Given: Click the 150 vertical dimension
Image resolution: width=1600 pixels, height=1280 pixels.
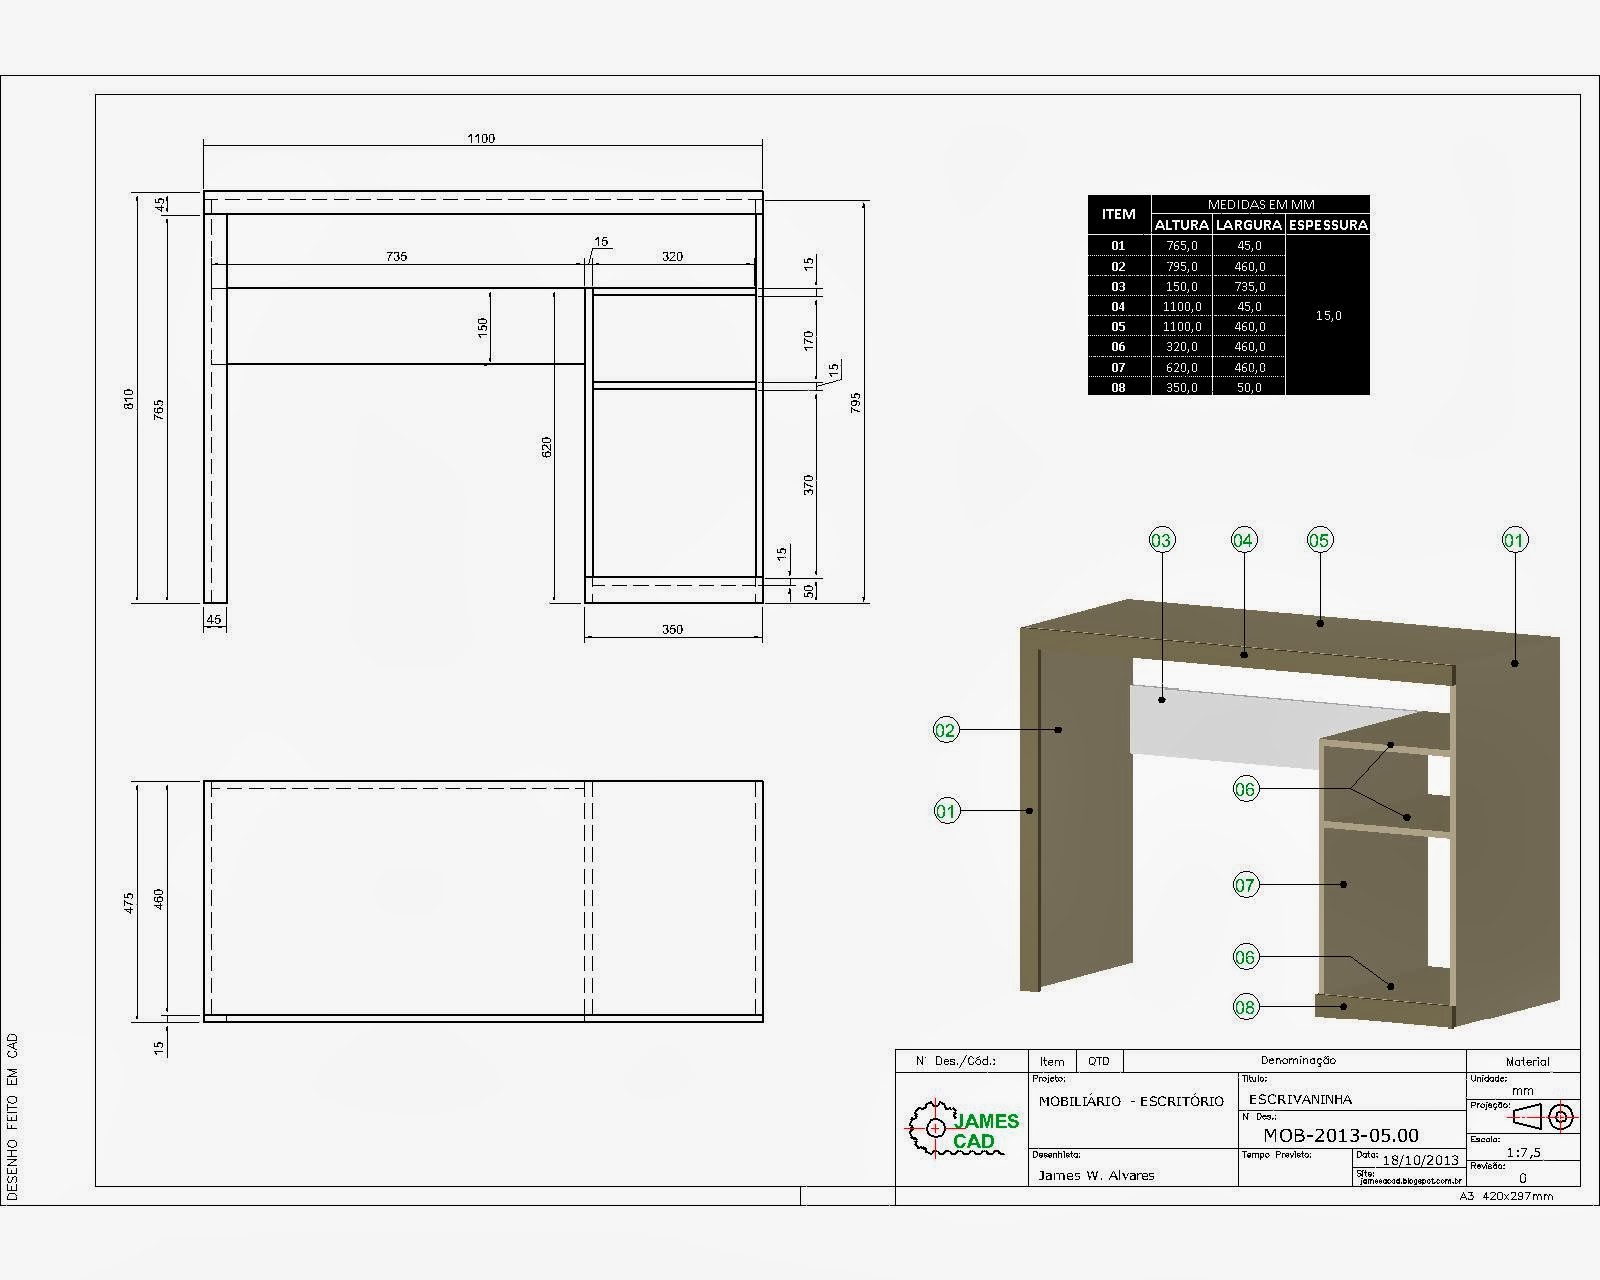Looking at the screenshot, I should tap(482, 326).
